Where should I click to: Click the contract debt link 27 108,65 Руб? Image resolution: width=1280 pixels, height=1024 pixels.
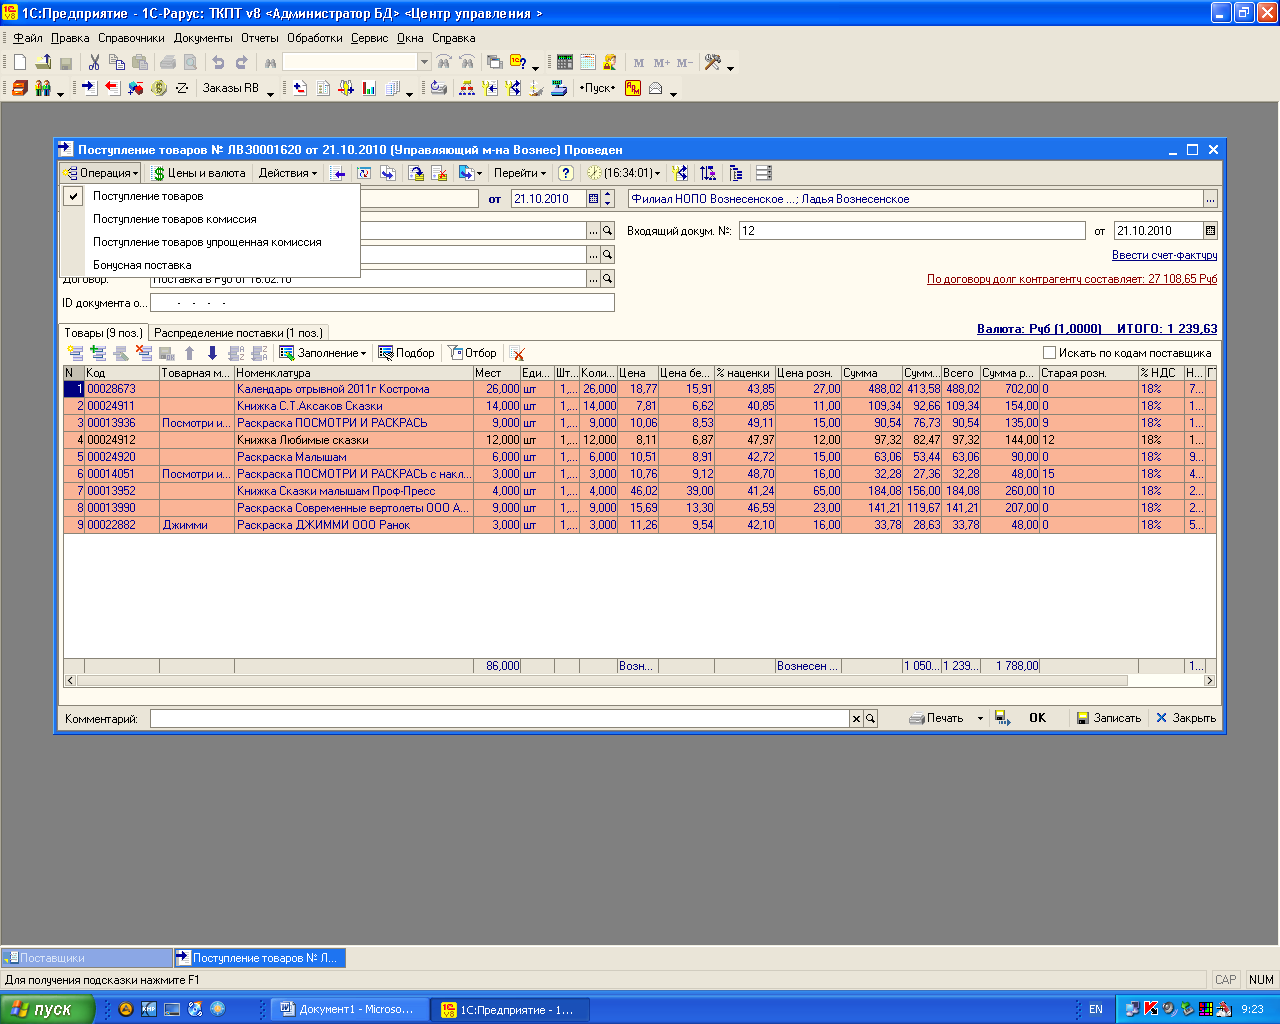click(x=1072, y=280)
